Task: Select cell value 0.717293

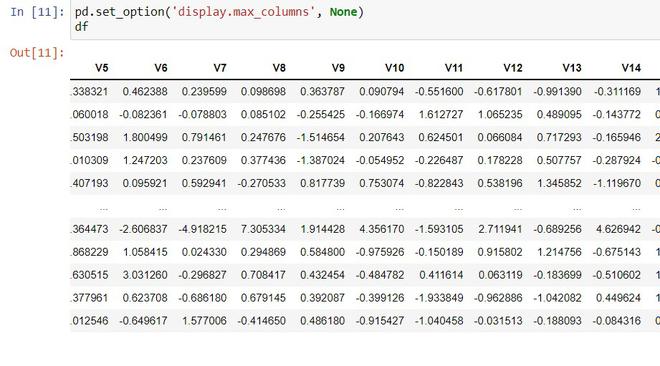Action: (x=559, y=137)
